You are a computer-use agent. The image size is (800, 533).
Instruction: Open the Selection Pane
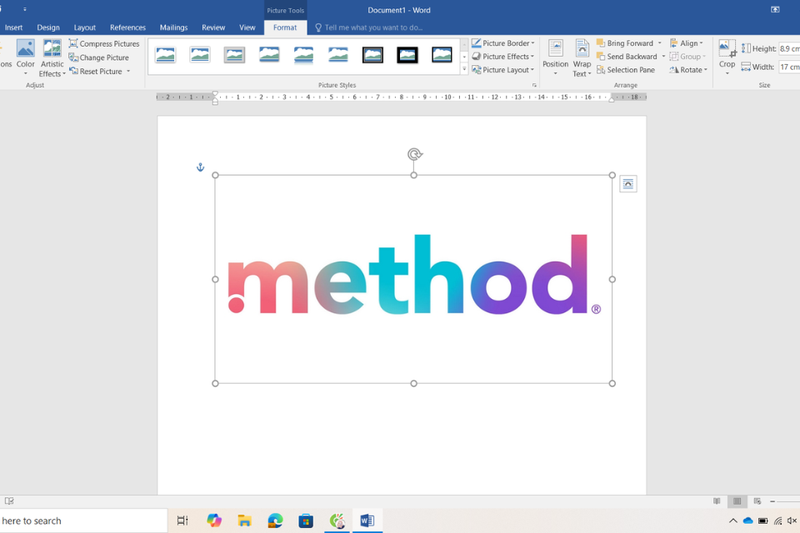626,70
